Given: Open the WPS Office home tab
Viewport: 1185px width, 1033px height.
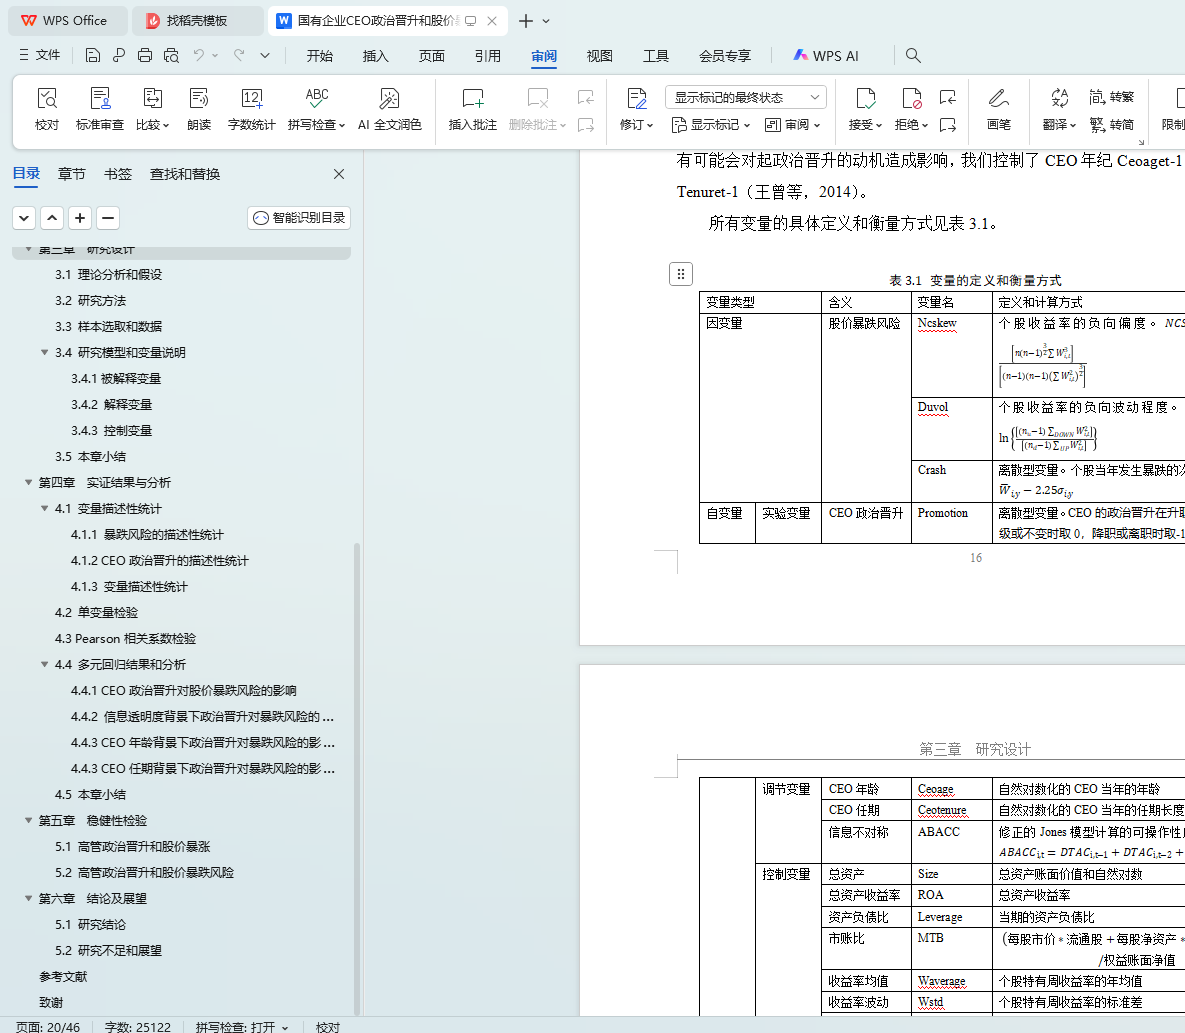Looking at the screenshot, I should (x=67, y=21).
